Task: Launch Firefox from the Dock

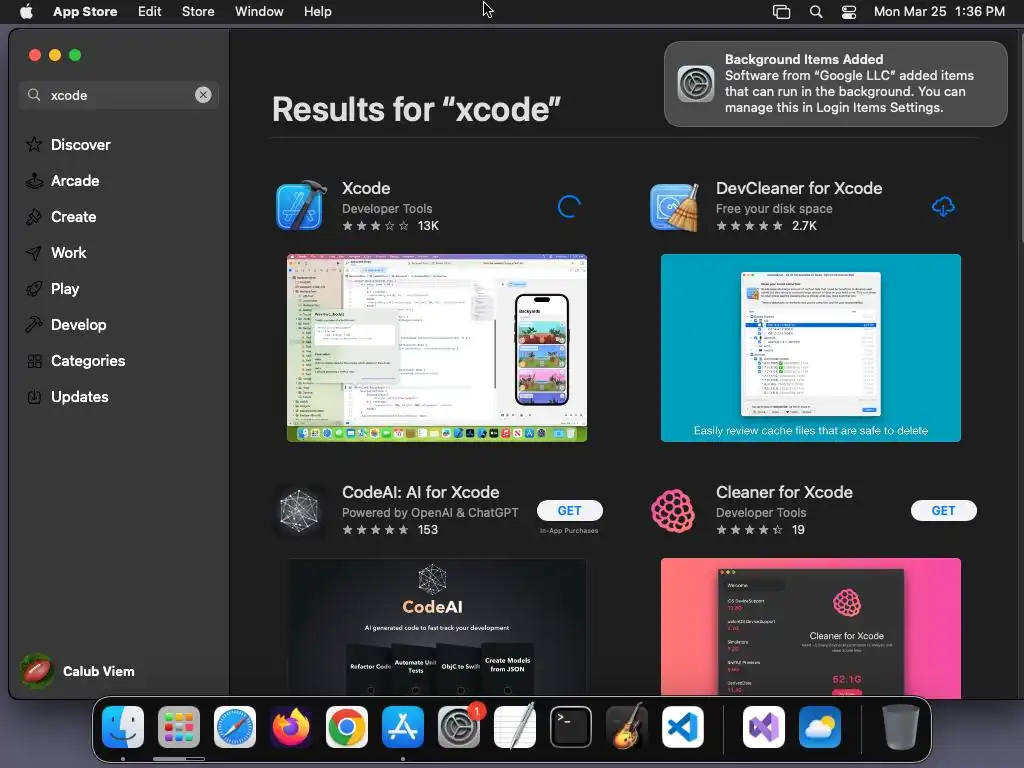Action: (291, 727)
